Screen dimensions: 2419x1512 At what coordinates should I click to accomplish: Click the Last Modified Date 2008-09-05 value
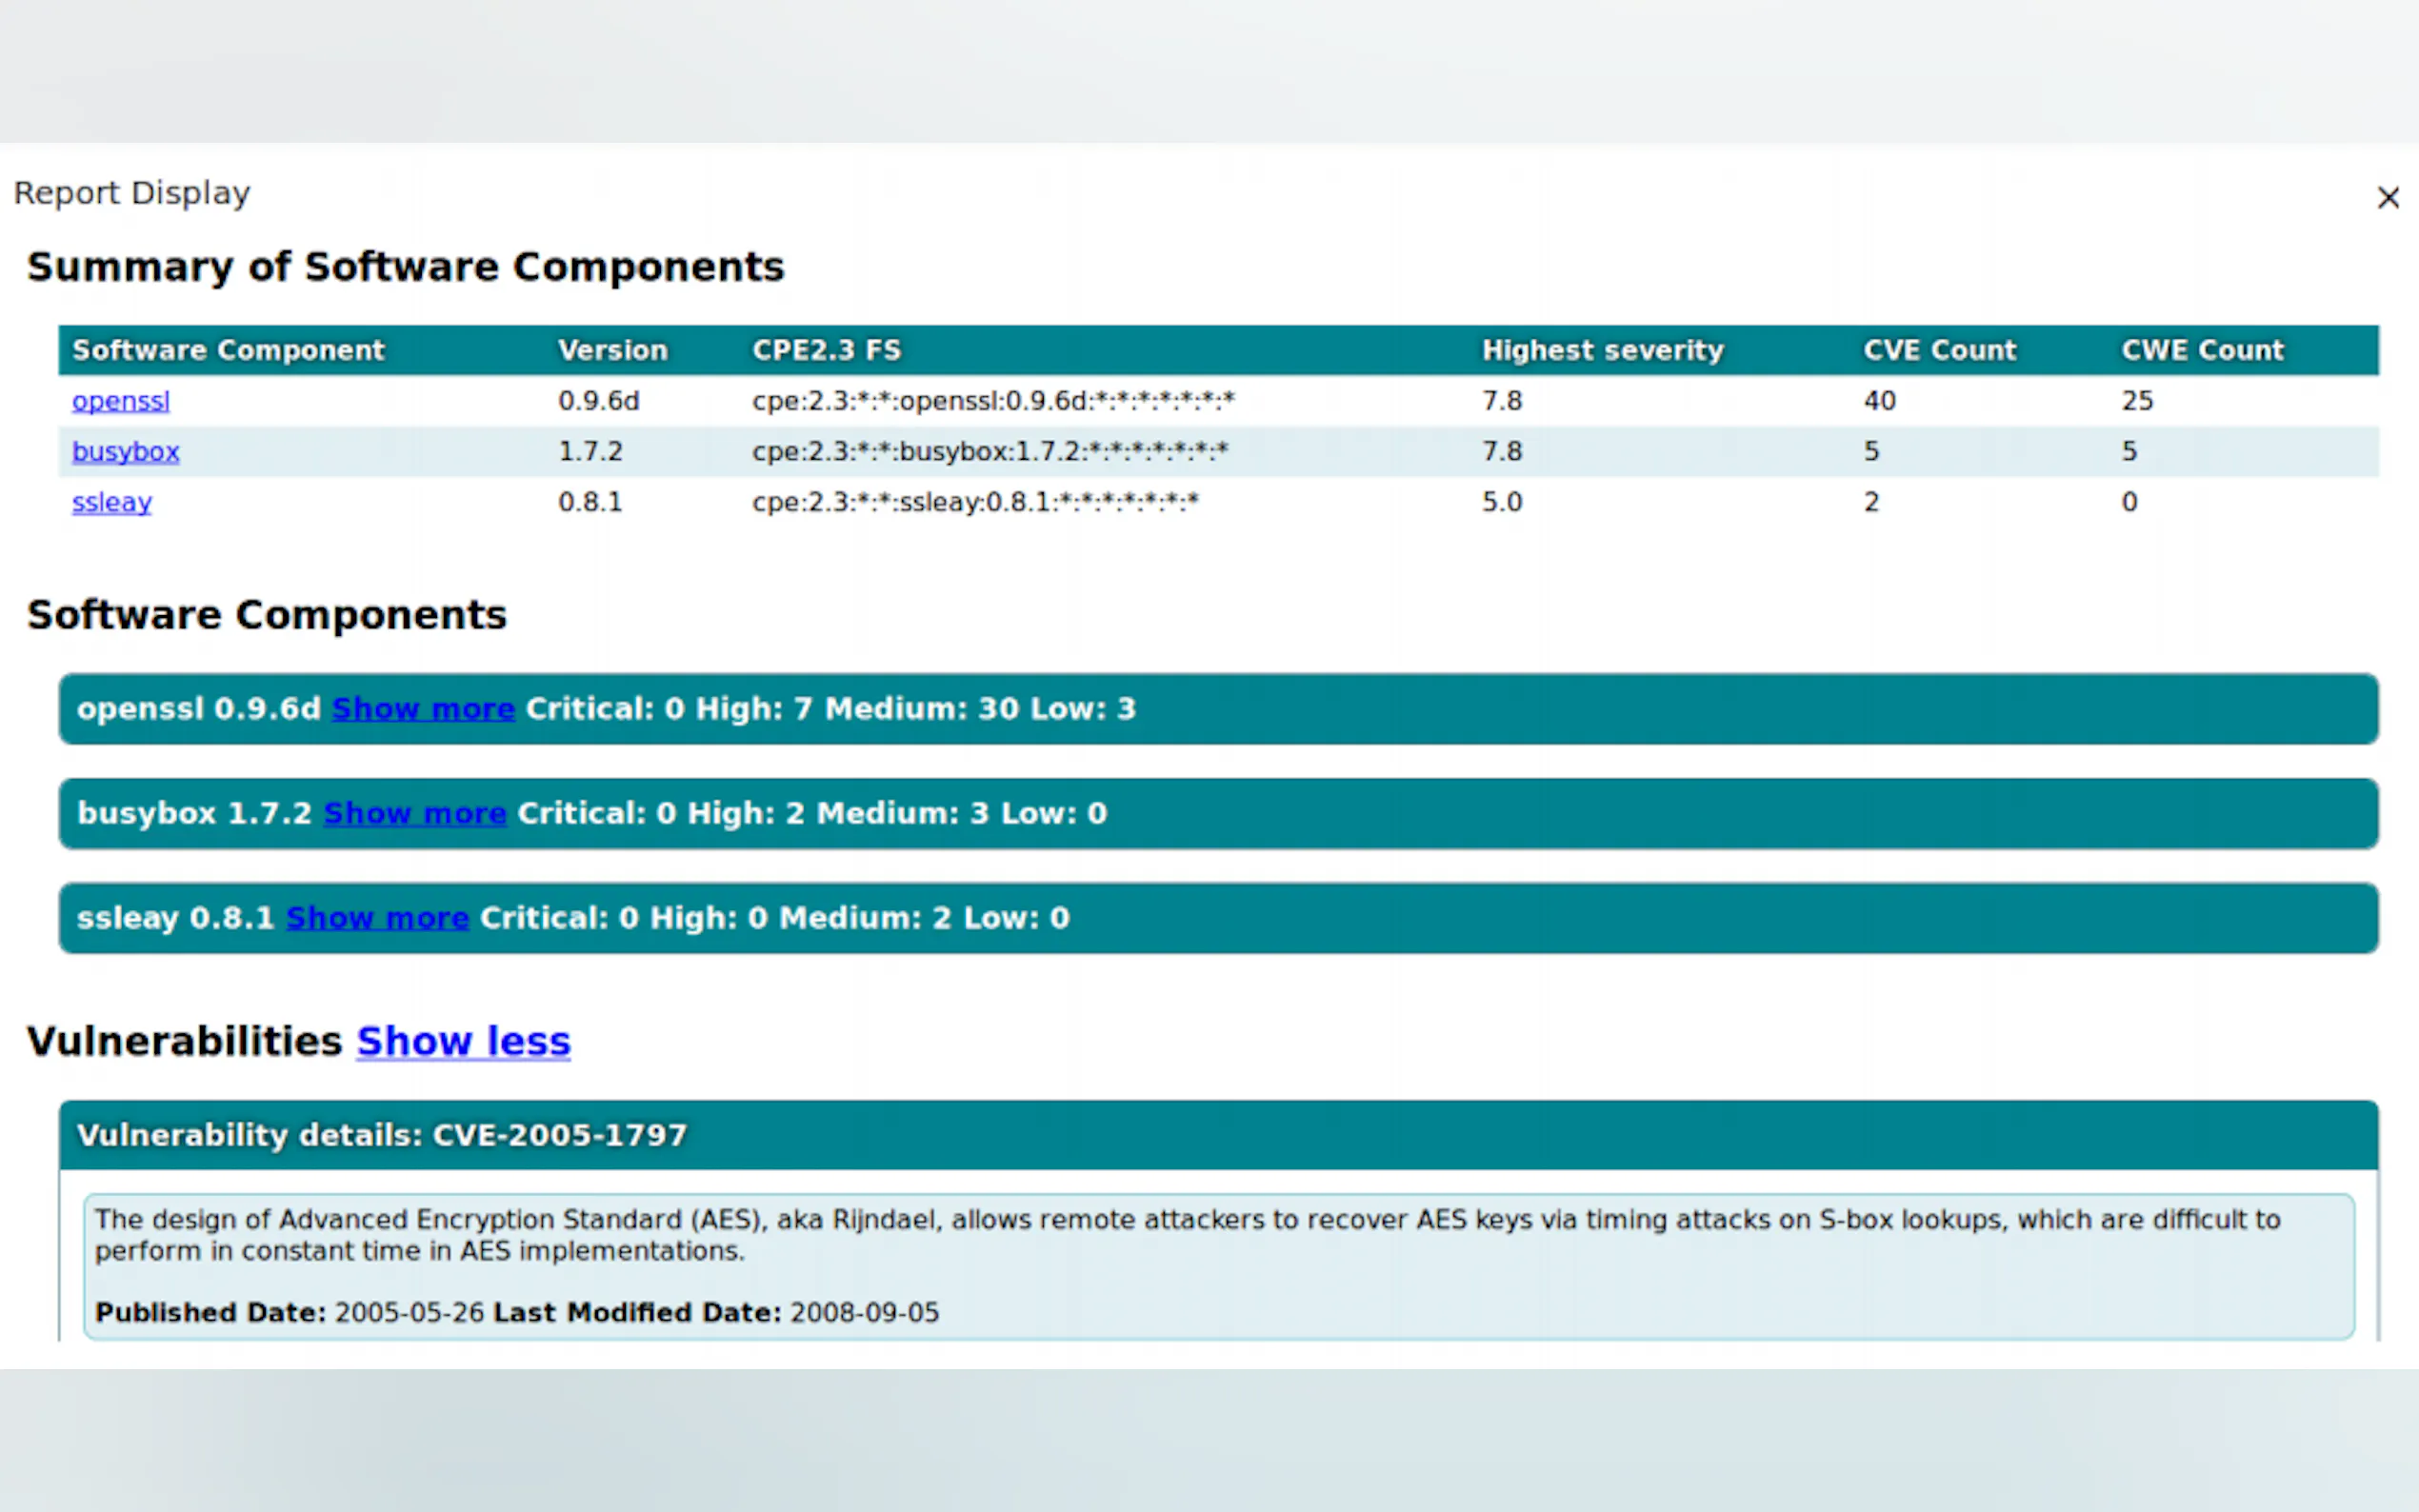[x=865, y=1312]
